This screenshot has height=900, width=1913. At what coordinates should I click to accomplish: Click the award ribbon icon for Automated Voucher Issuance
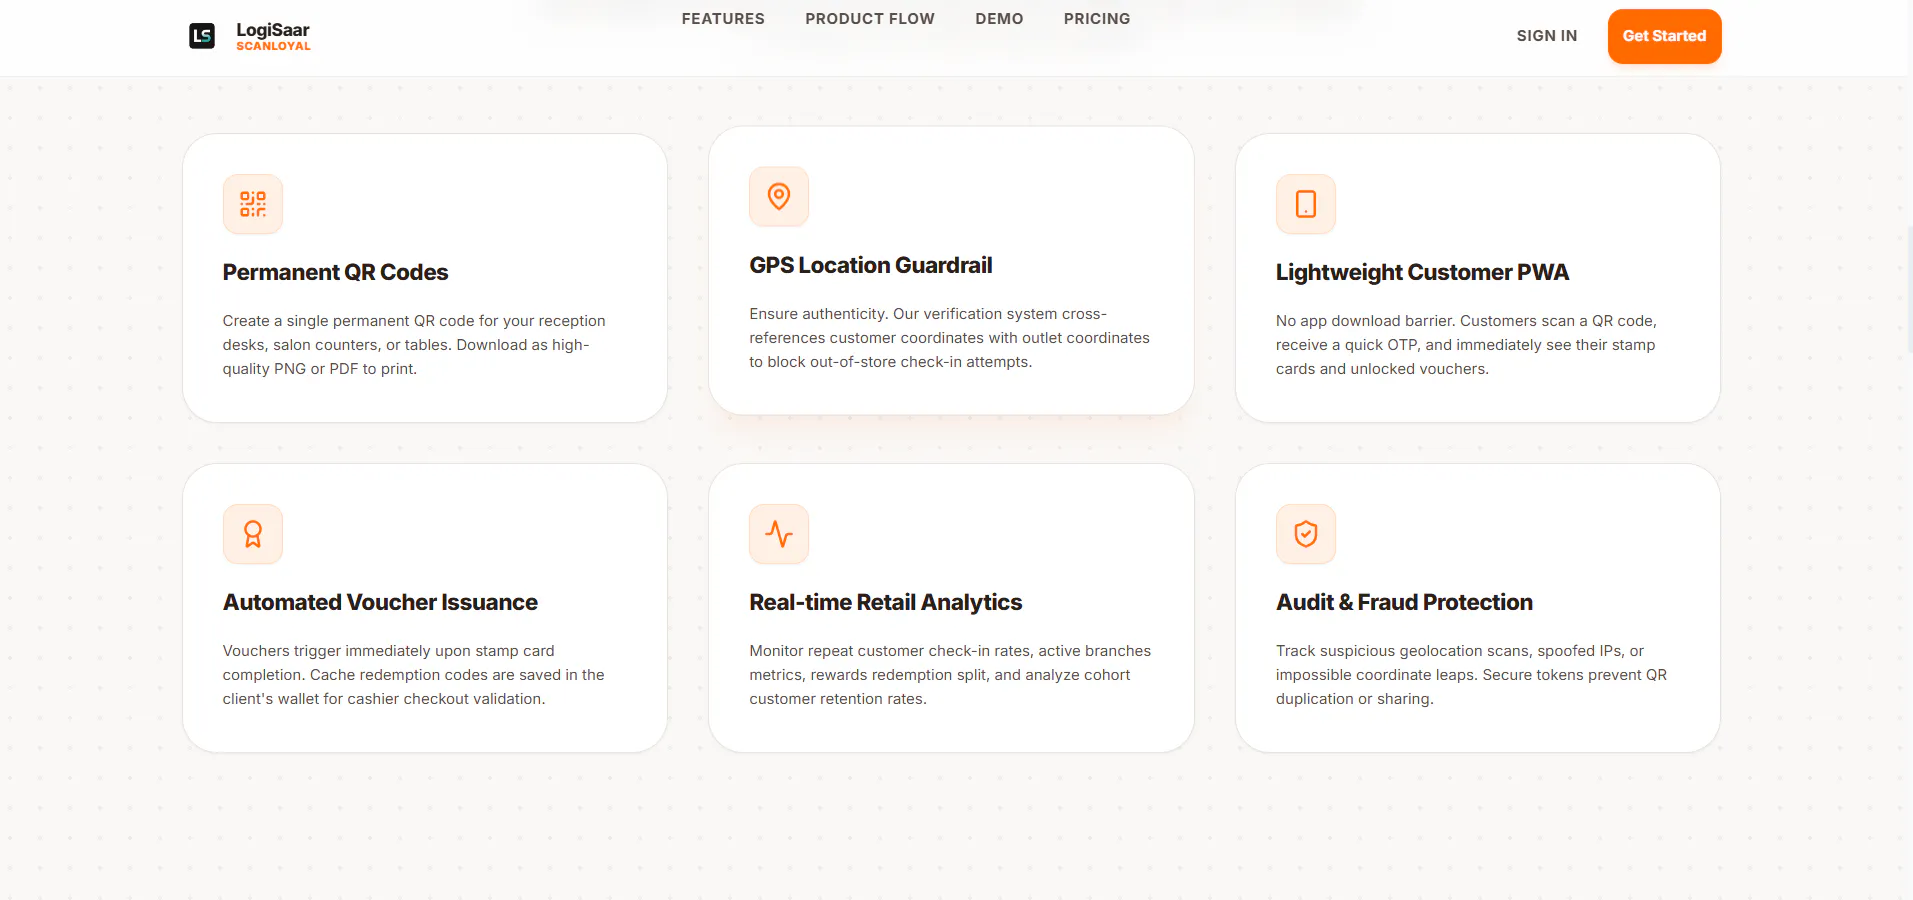(x=253, y=534)
